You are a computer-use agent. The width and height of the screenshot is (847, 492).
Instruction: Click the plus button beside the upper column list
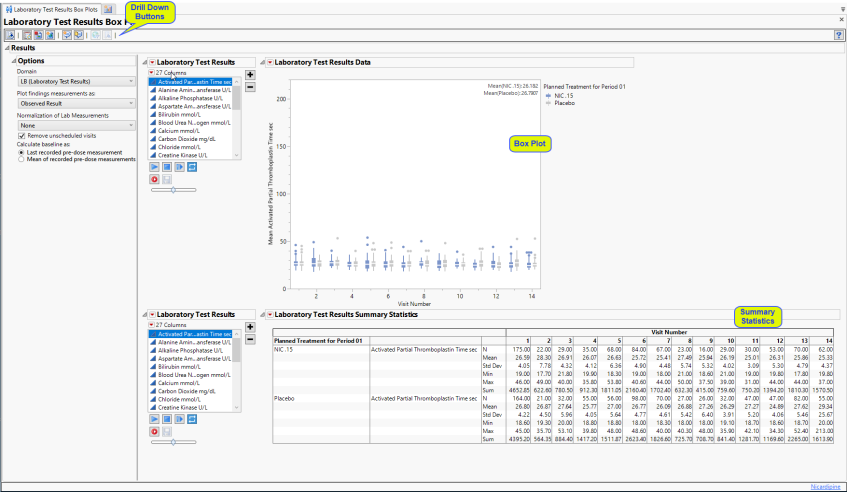click(x=250, y=74)
